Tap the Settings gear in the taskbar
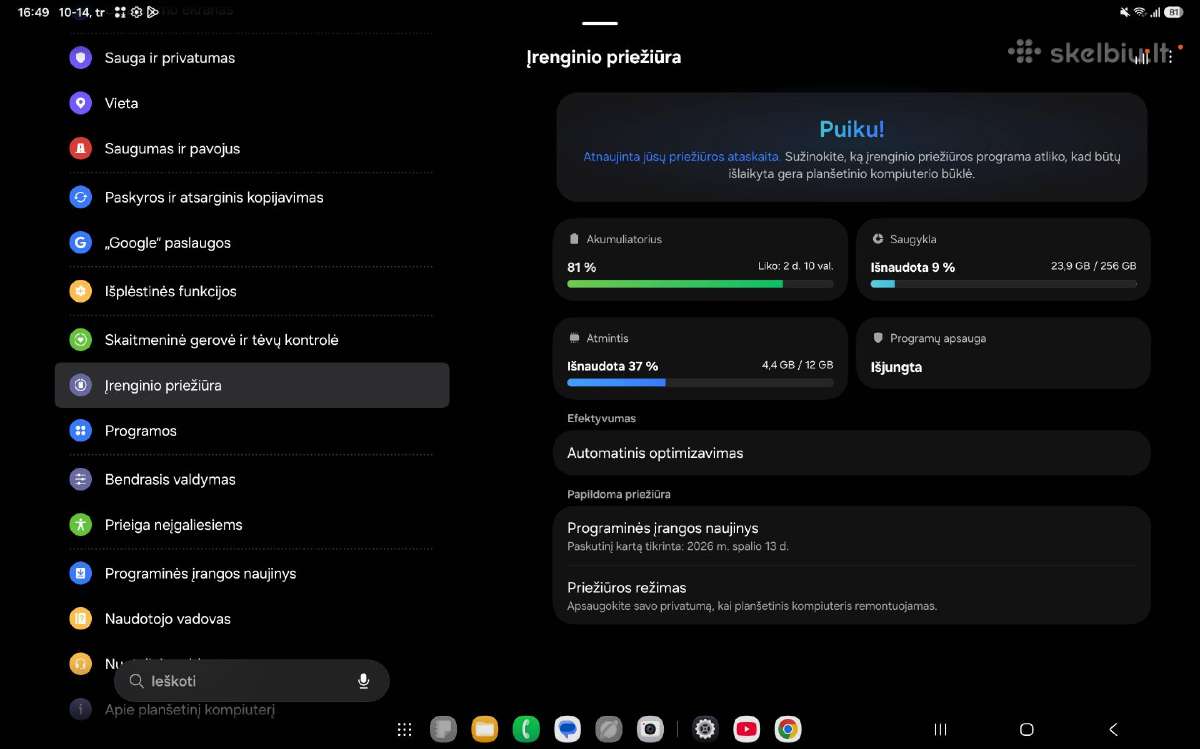This screenshot has width=1200, height=749. (x=705, y=730)
